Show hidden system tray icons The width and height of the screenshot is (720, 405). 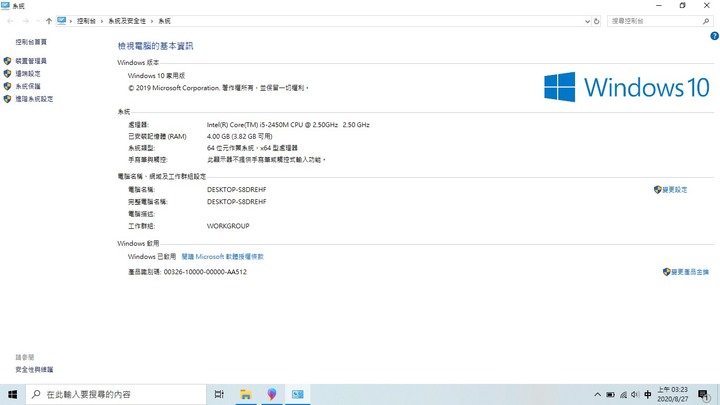[x=597, y=394]
